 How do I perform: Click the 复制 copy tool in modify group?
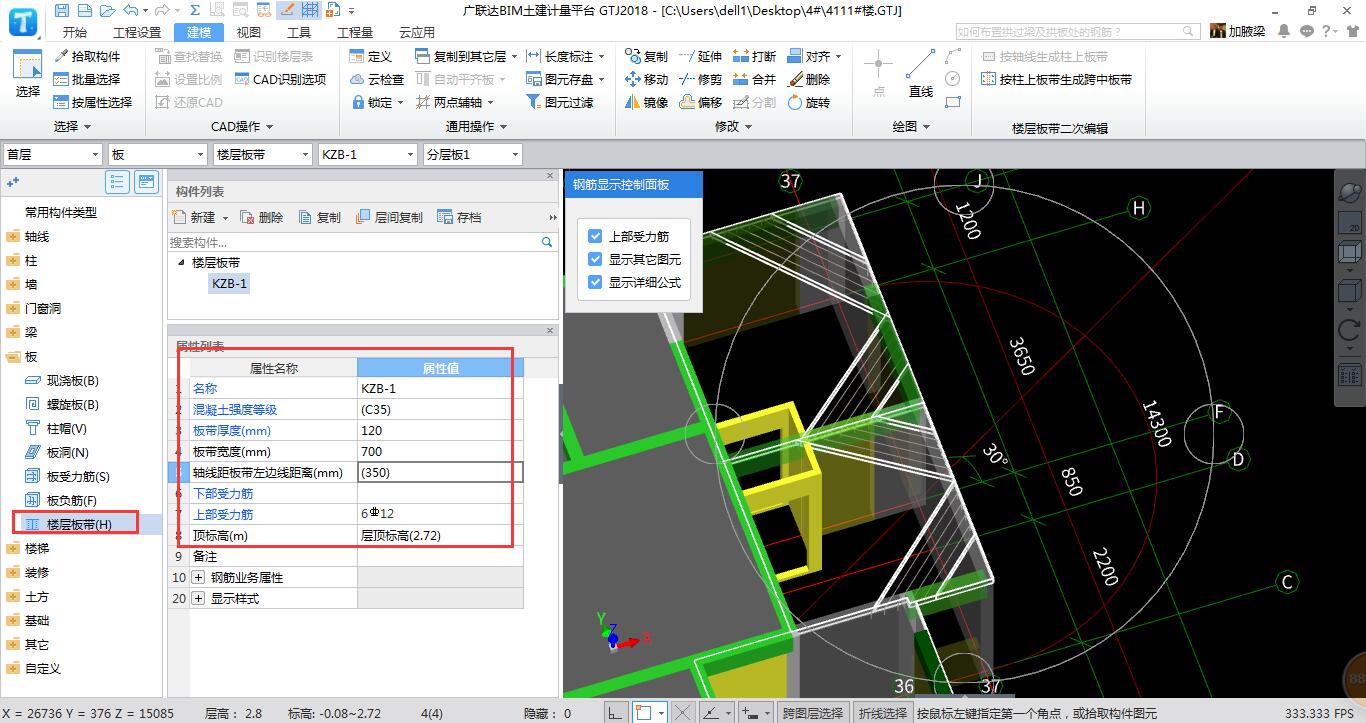(x=646, y=56)
